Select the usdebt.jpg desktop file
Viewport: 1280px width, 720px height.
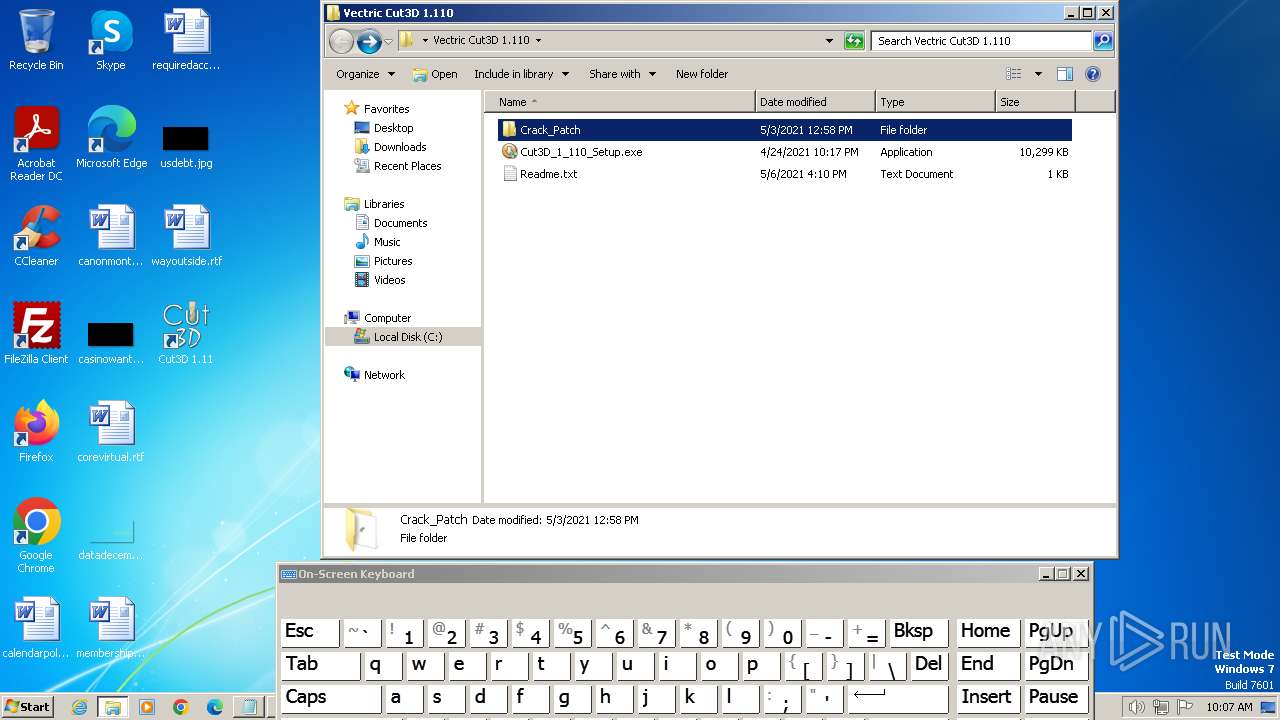pos(186,146)
